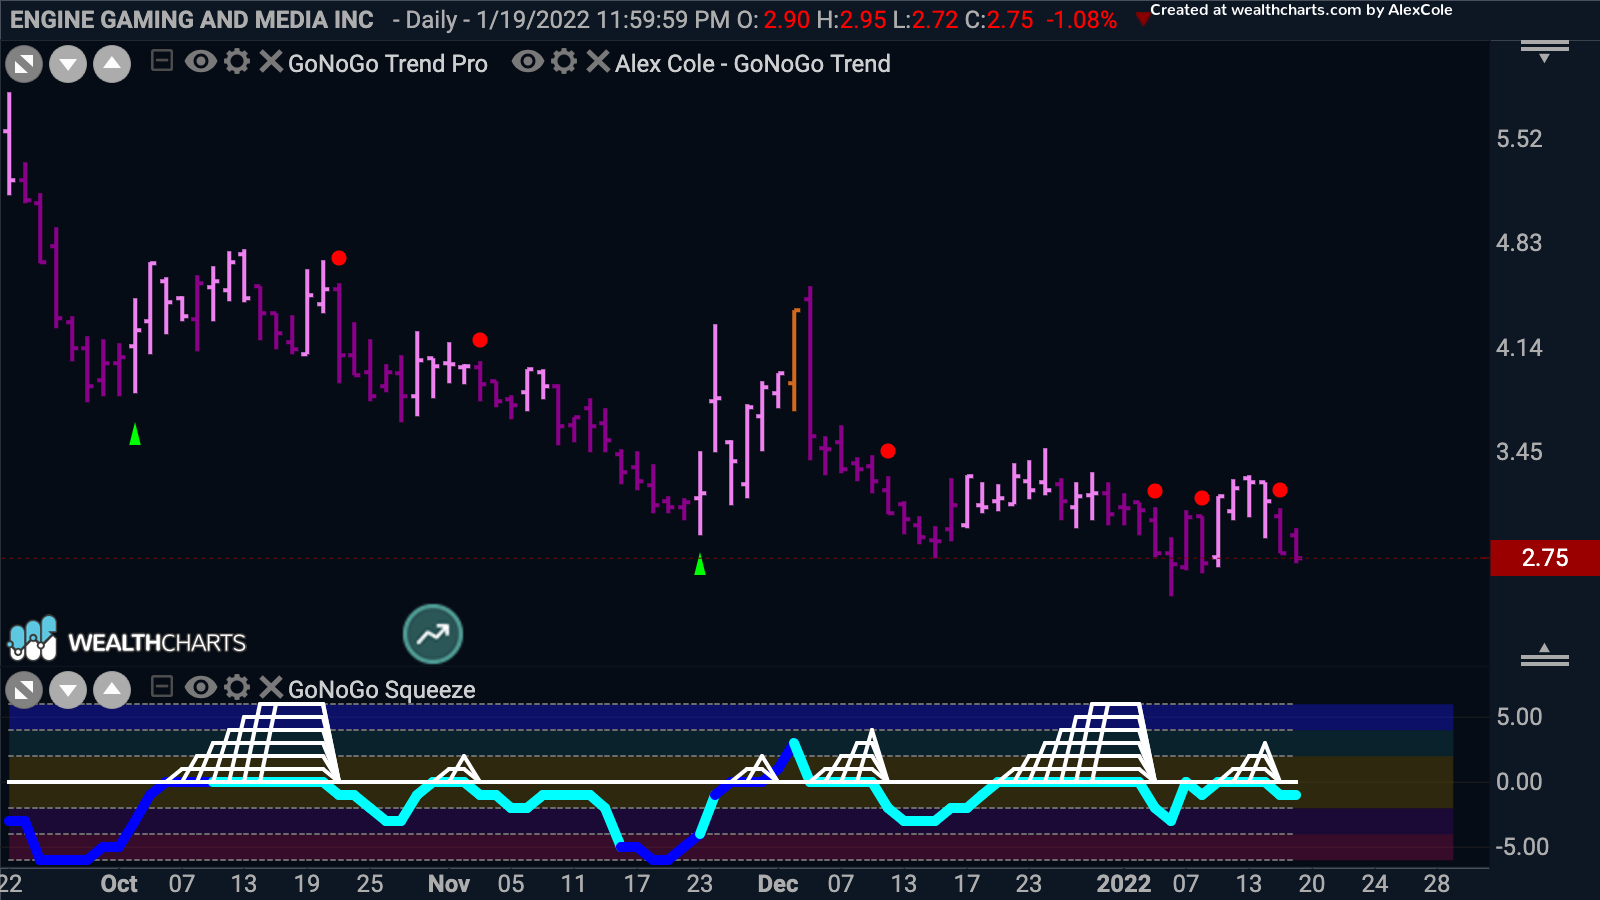
Task: Click the Dec date label
Action: pos(778,884)
